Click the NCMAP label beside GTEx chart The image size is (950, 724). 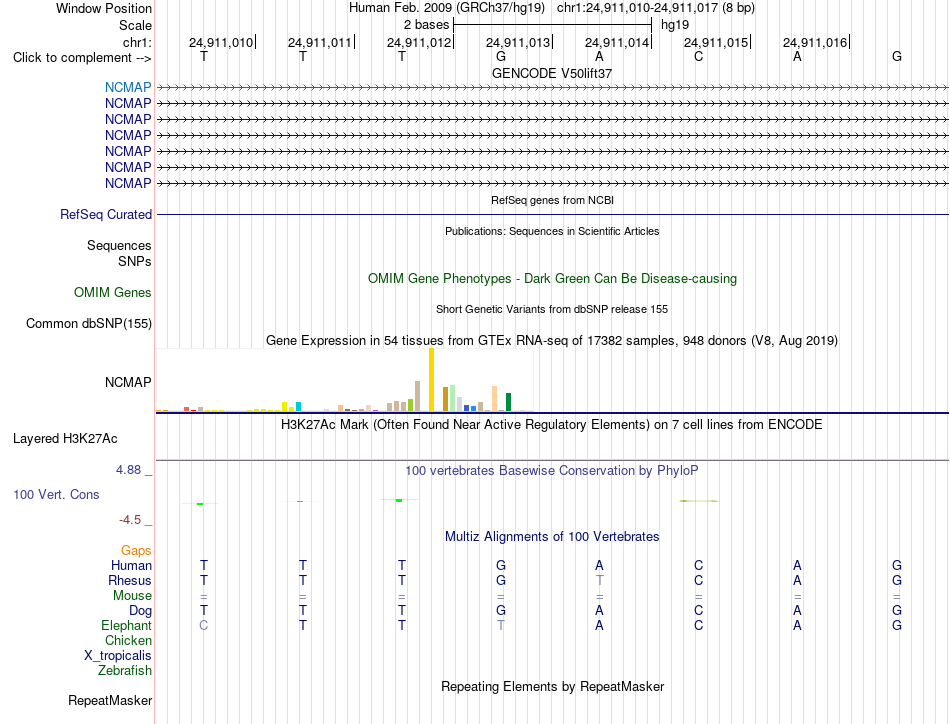tap(128, 382)
